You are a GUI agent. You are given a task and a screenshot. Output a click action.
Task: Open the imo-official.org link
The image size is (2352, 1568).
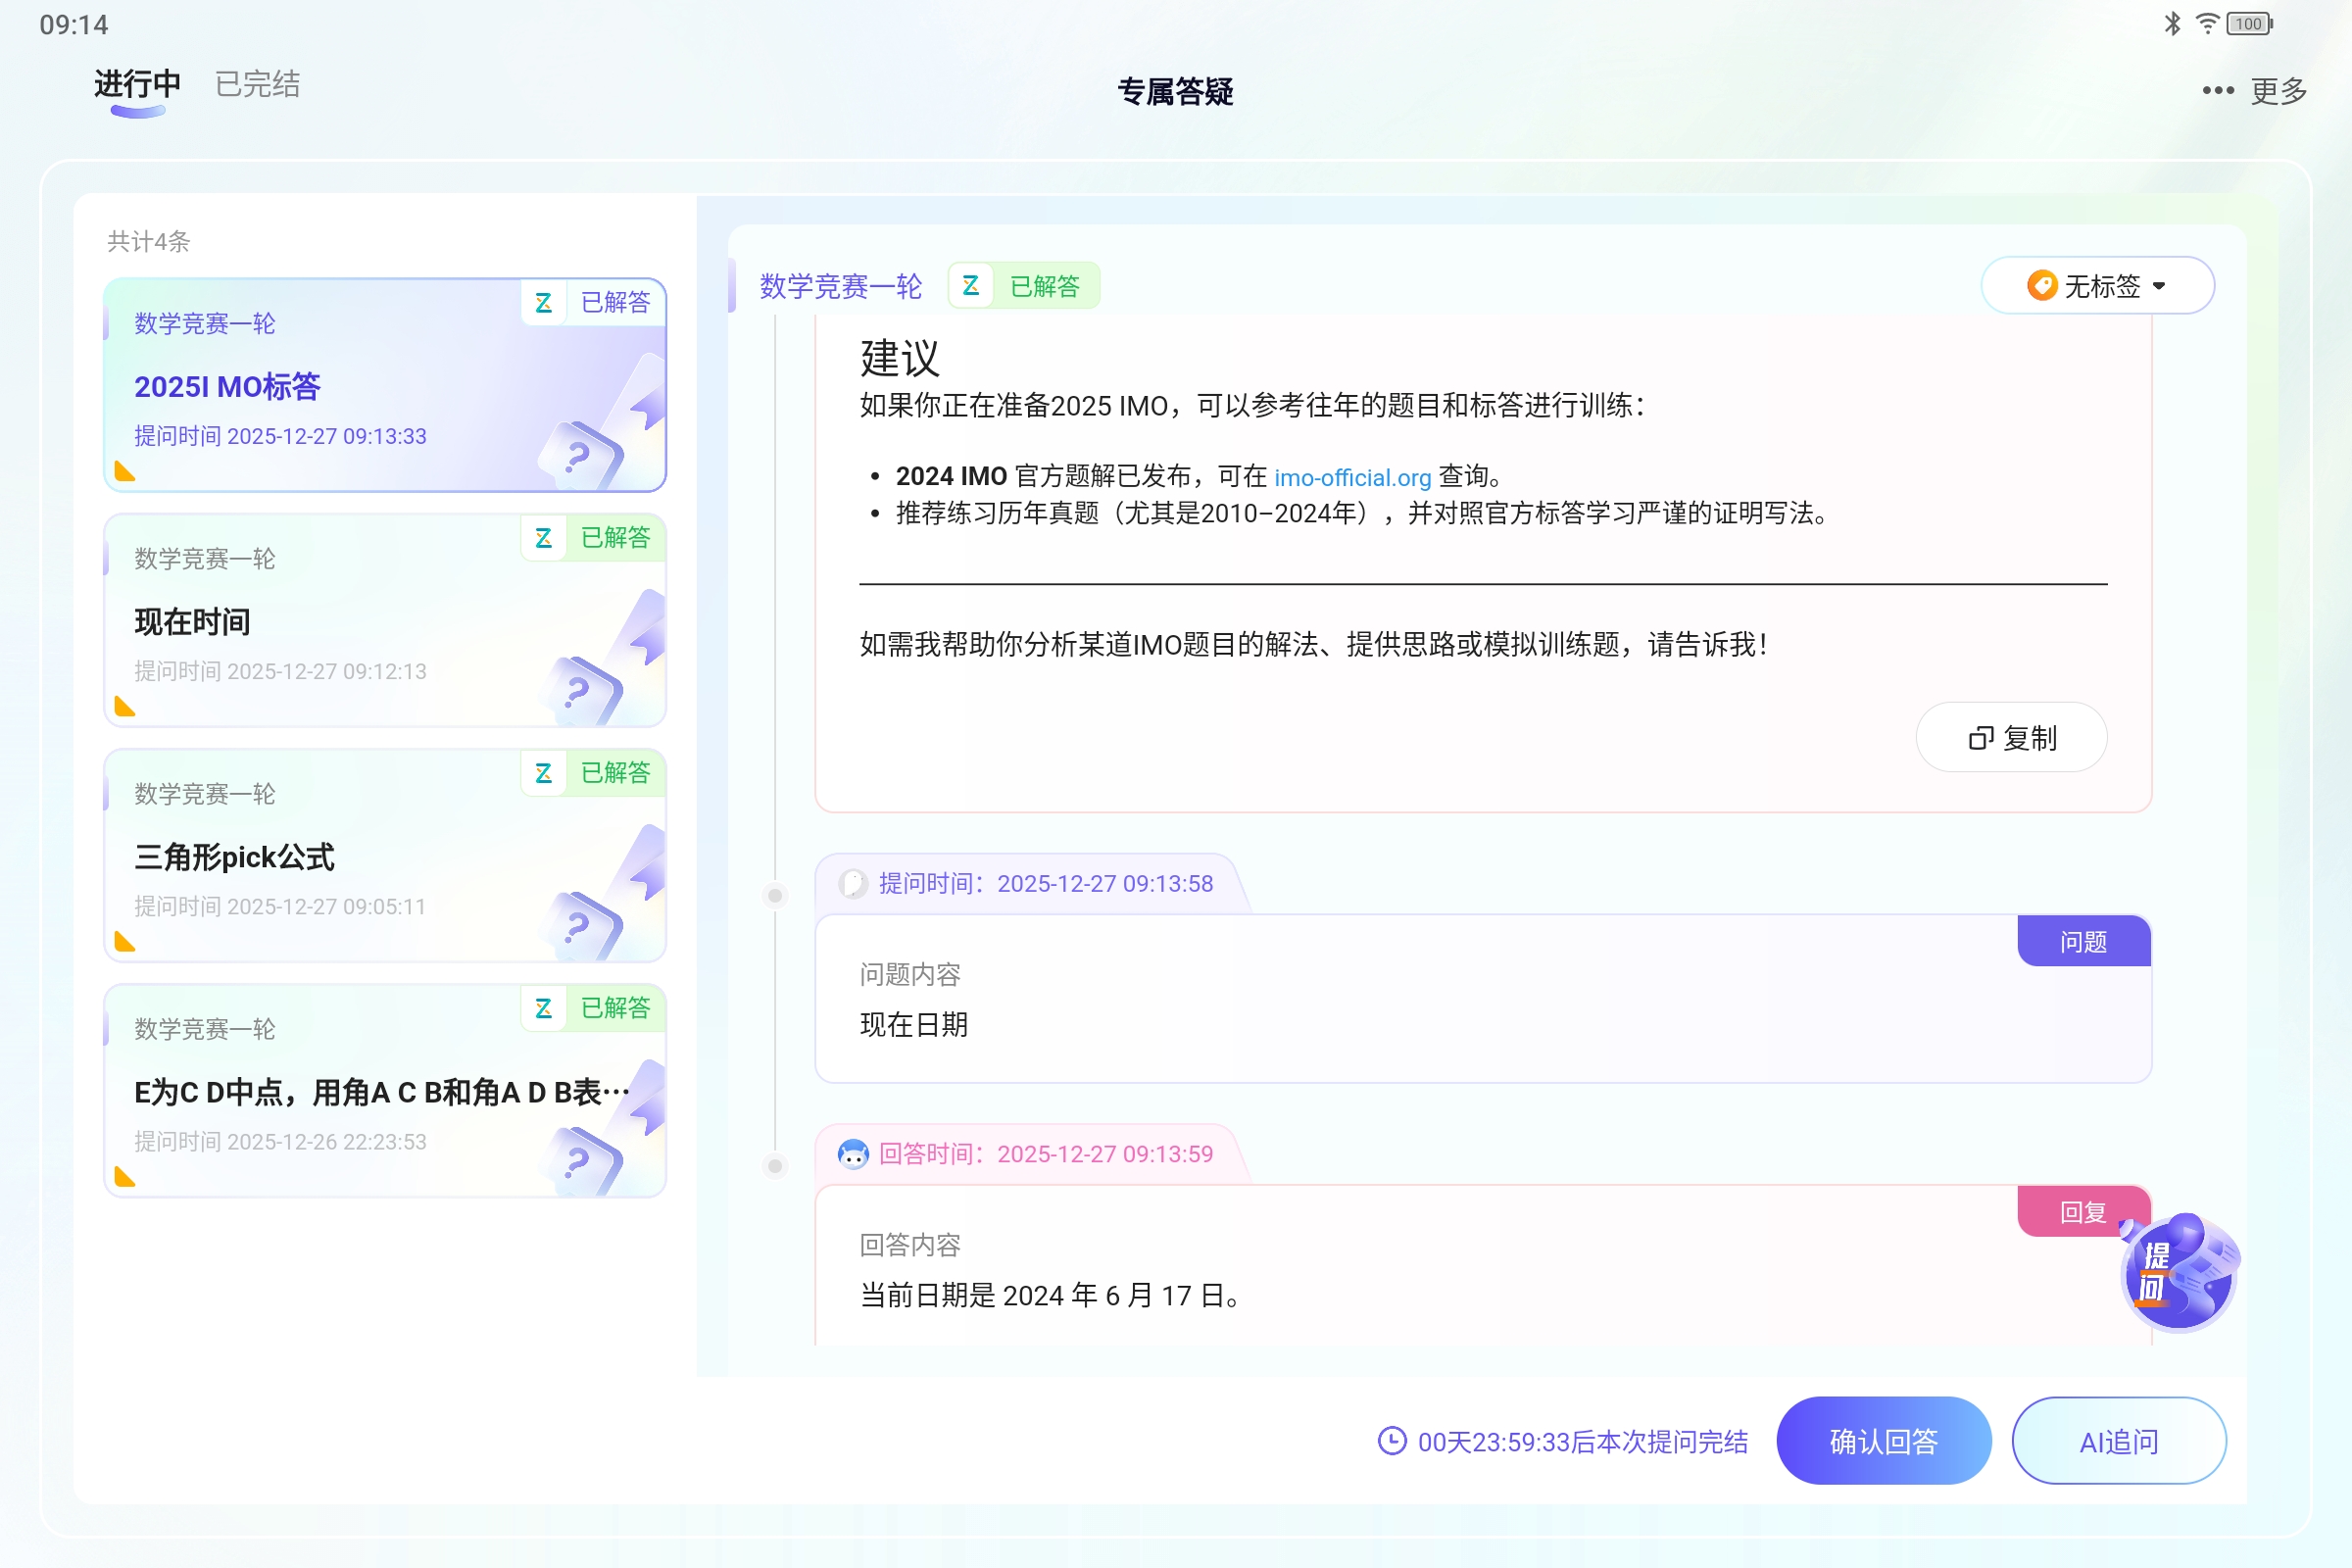(1351, 477)
